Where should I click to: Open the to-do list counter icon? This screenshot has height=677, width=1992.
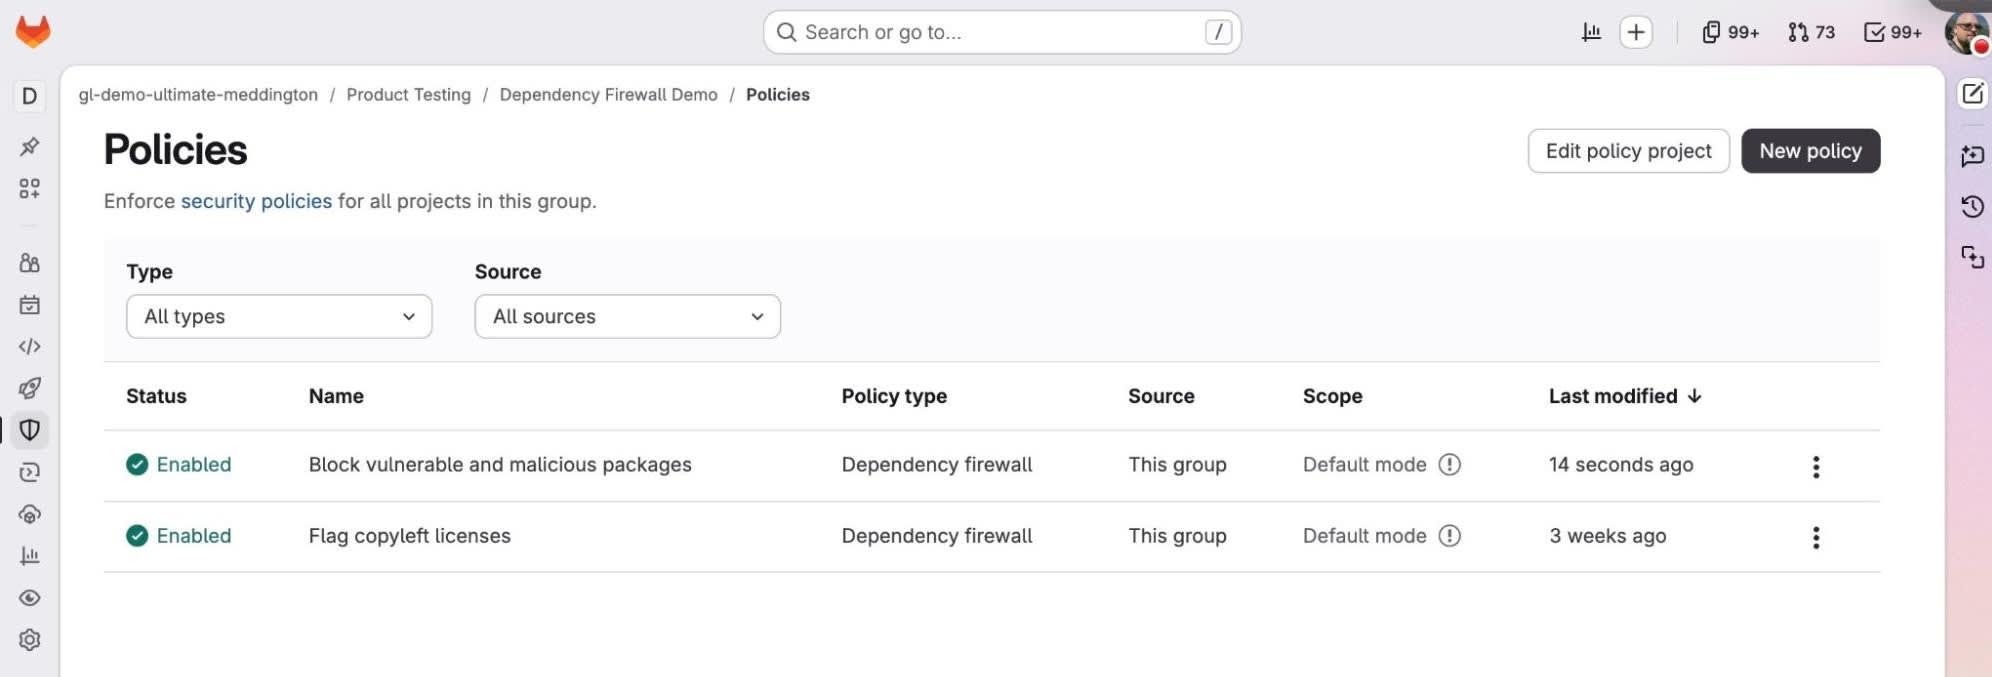click(x=1892, y=32)
